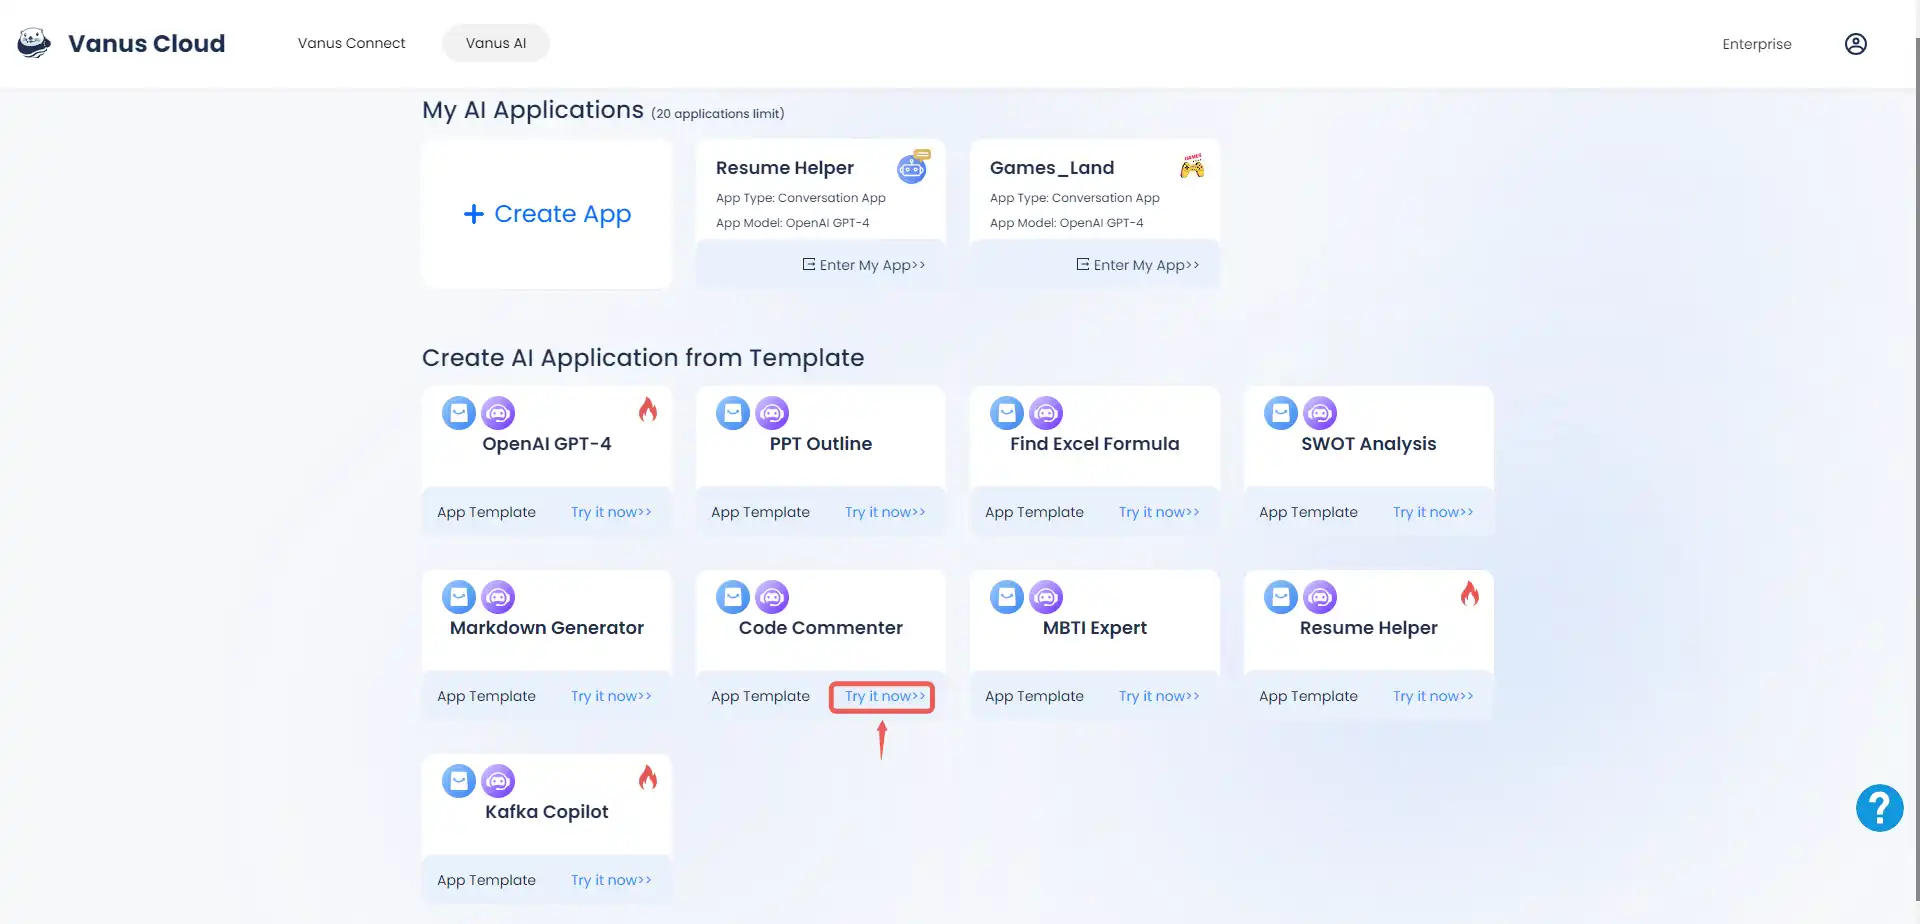1920x924 pixels.
Task: Click the flame icon on OpenAI GPT-4 template
Action: 648,409
